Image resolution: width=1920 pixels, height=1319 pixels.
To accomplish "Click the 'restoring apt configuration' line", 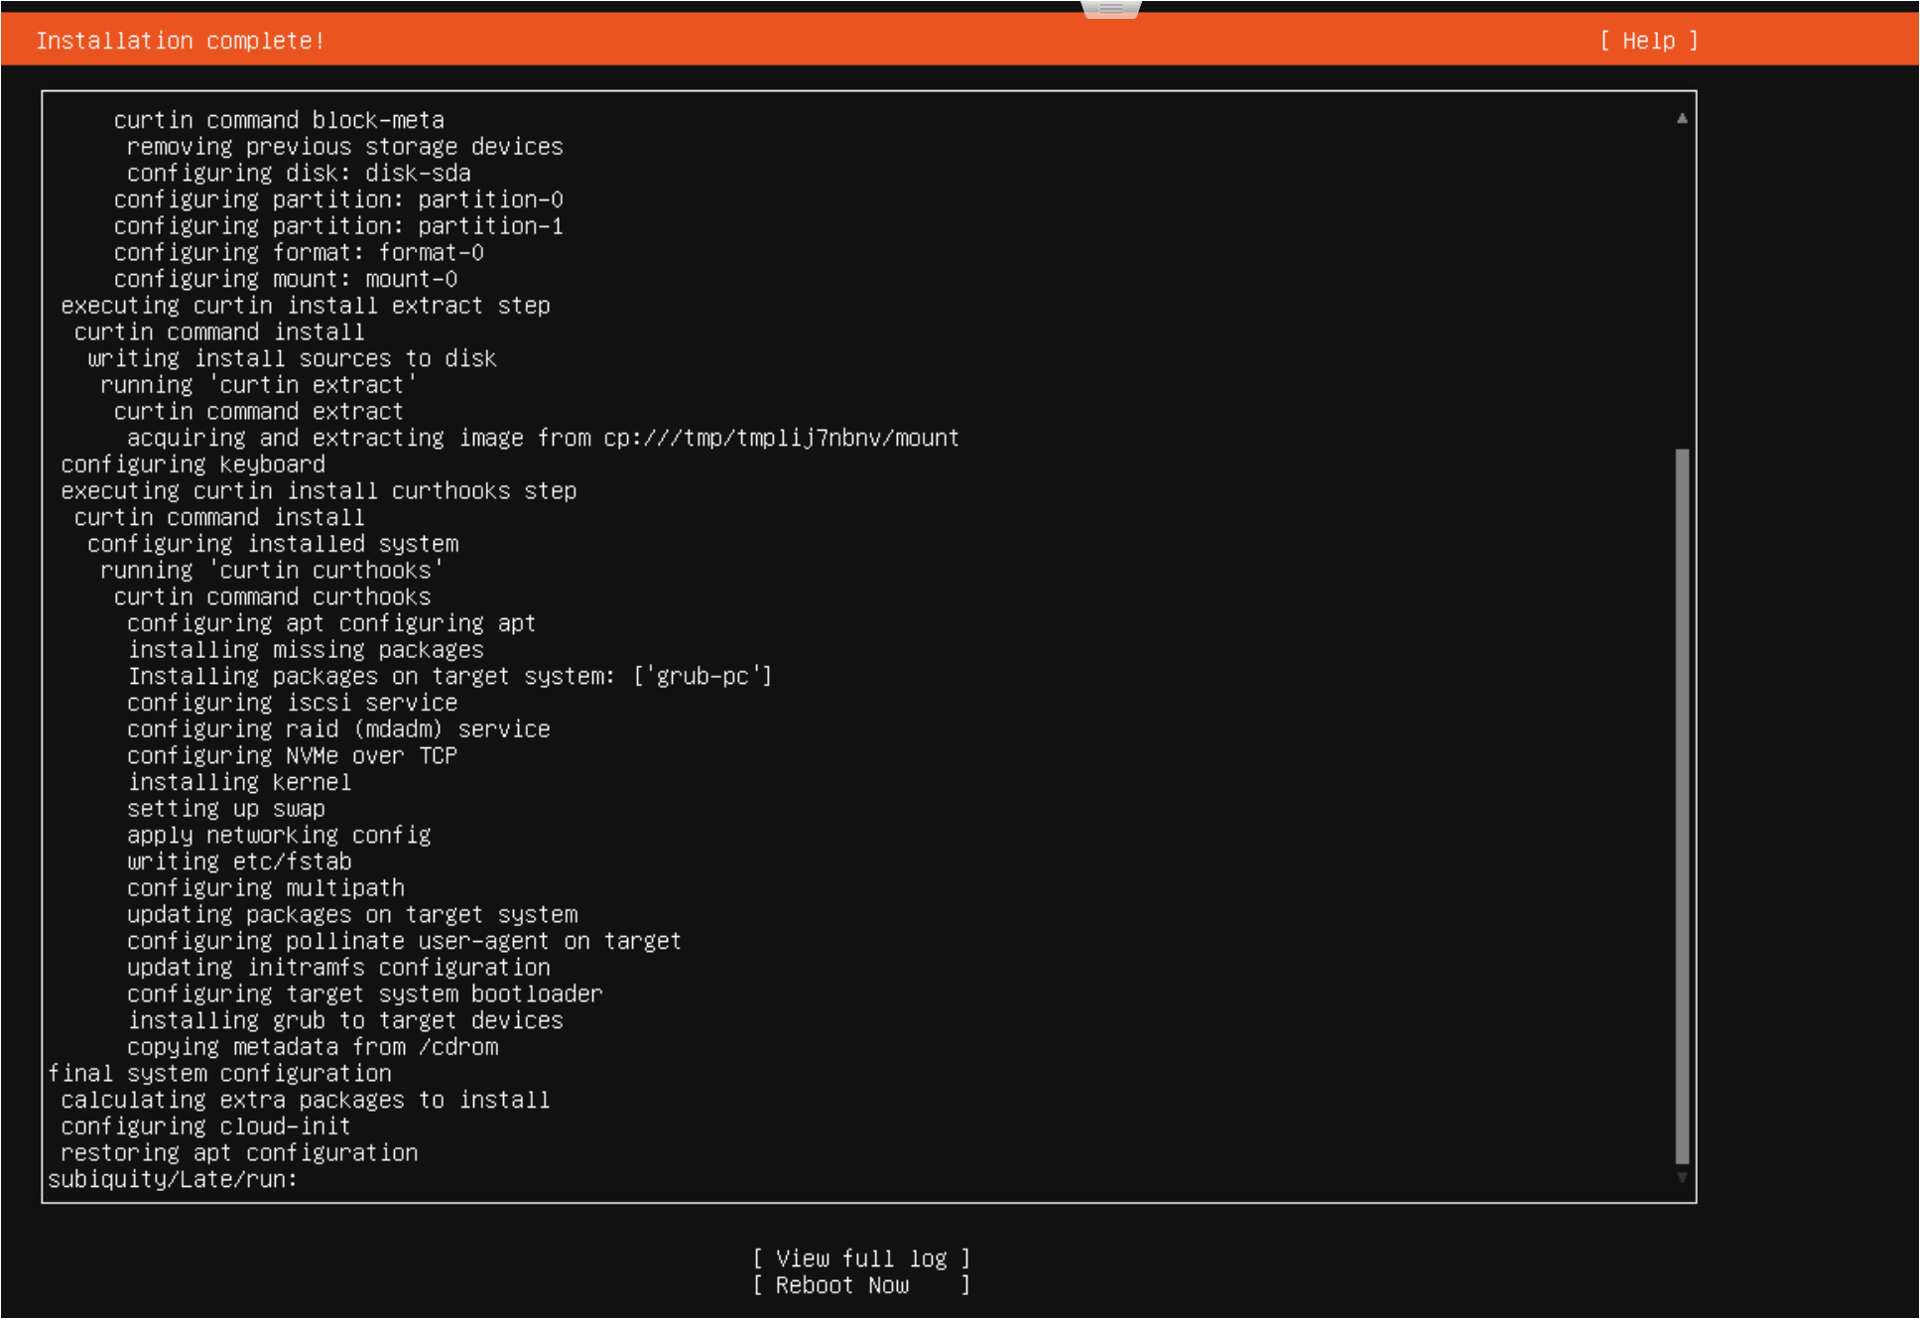I will click(x=239, y=1153).
